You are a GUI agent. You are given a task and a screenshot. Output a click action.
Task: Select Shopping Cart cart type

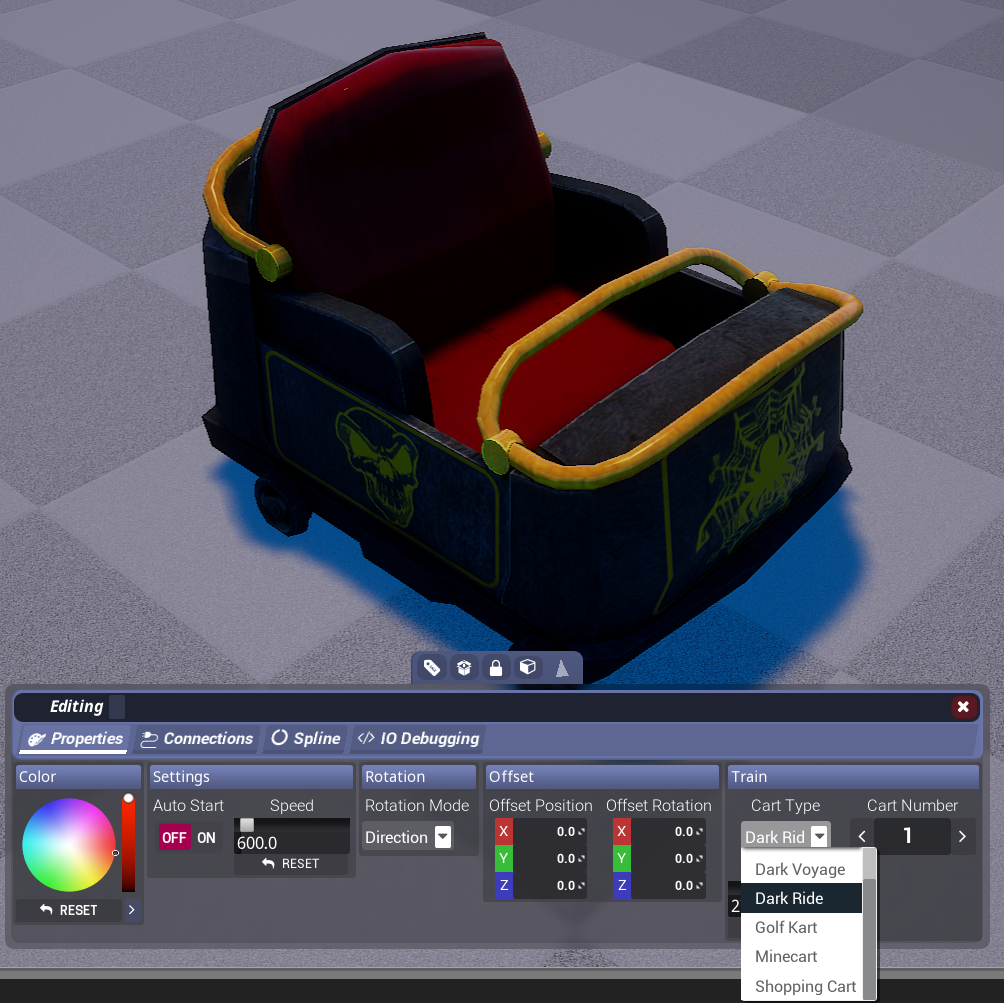tap(800, 986)
